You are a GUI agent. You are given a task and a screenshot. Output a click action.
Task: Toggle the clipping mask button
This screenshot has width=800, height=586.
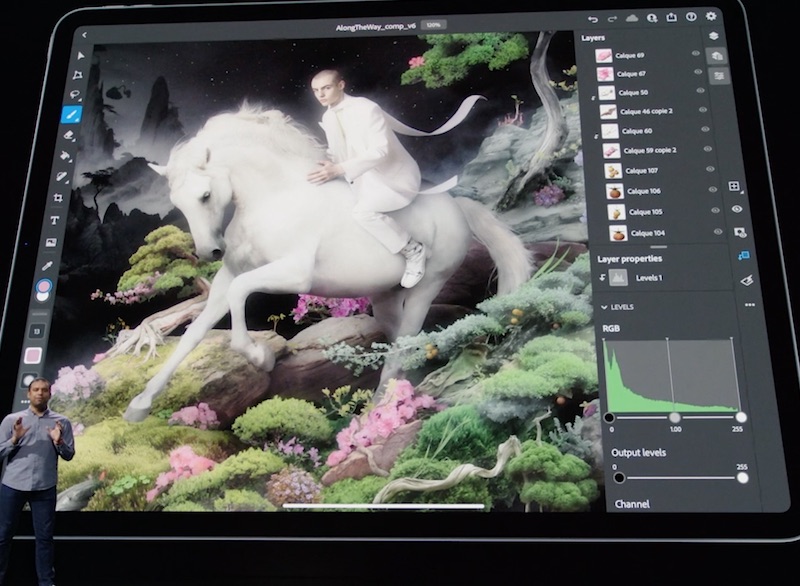(743, 256)
